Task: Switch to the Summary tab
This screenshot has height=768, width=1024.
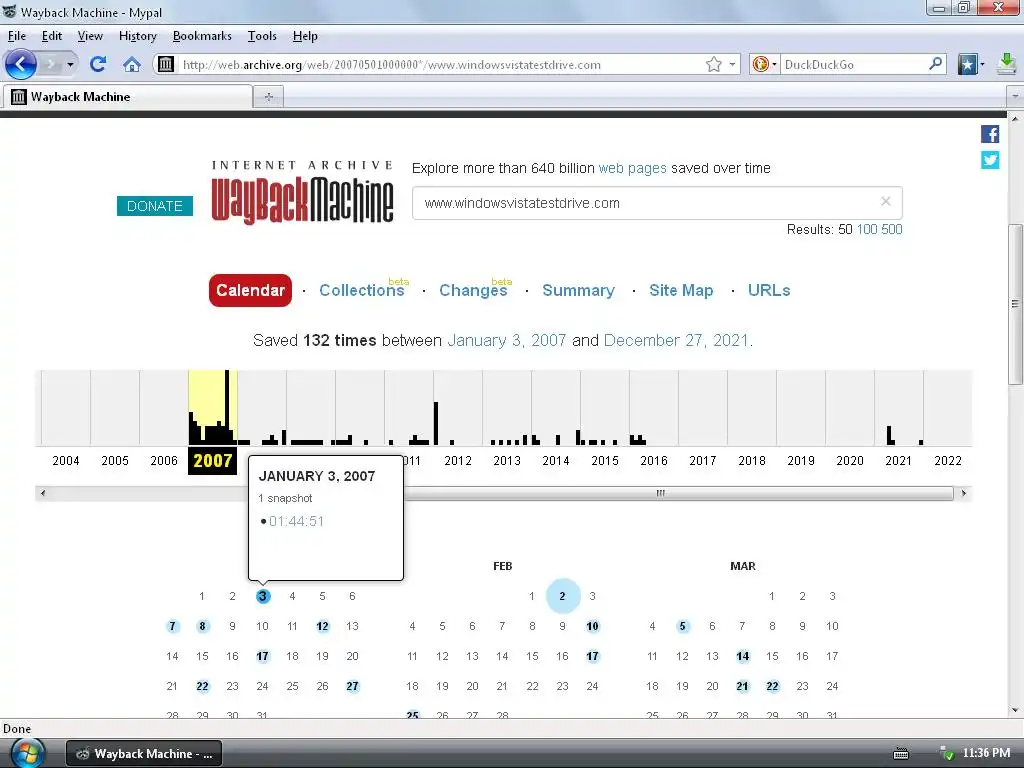Action: [x=579, y=290]
